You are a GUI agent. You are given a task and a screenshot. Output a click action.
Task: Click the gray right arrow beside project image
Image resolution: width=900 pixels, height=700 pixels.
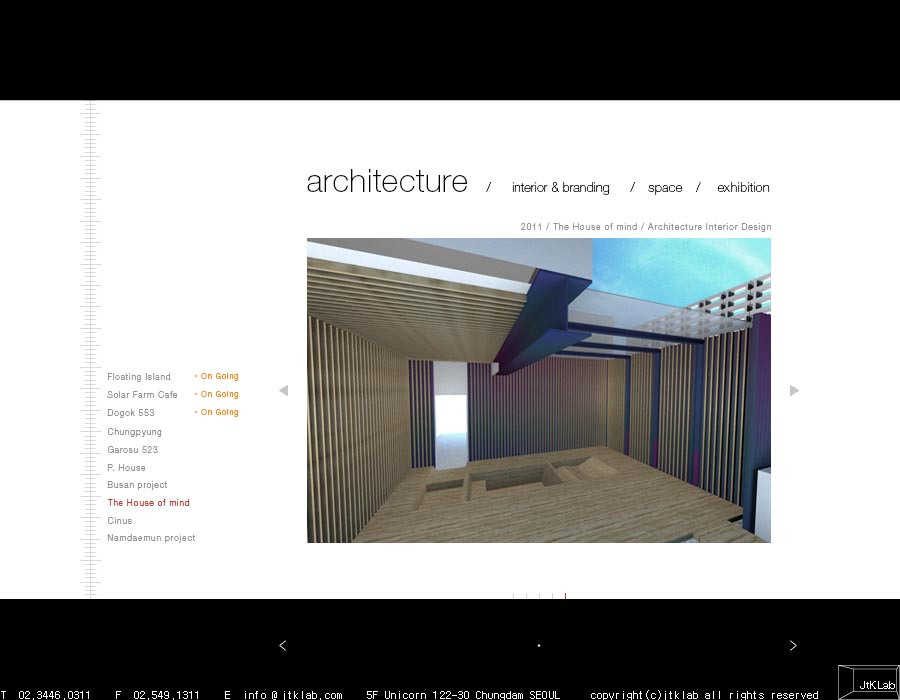794,391
